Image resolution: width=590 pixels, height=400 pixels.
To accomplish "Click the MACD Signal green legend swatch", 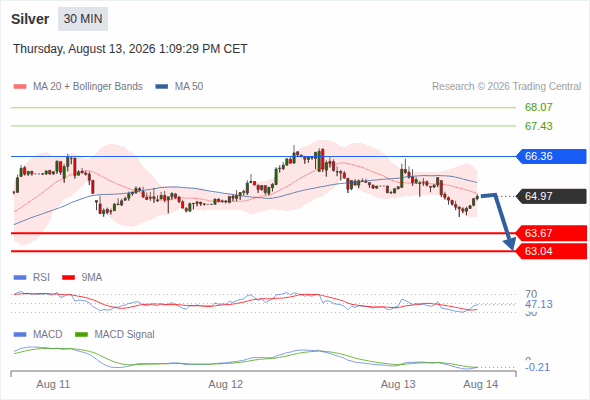I will pyautogui.click(x=82, y=334).
